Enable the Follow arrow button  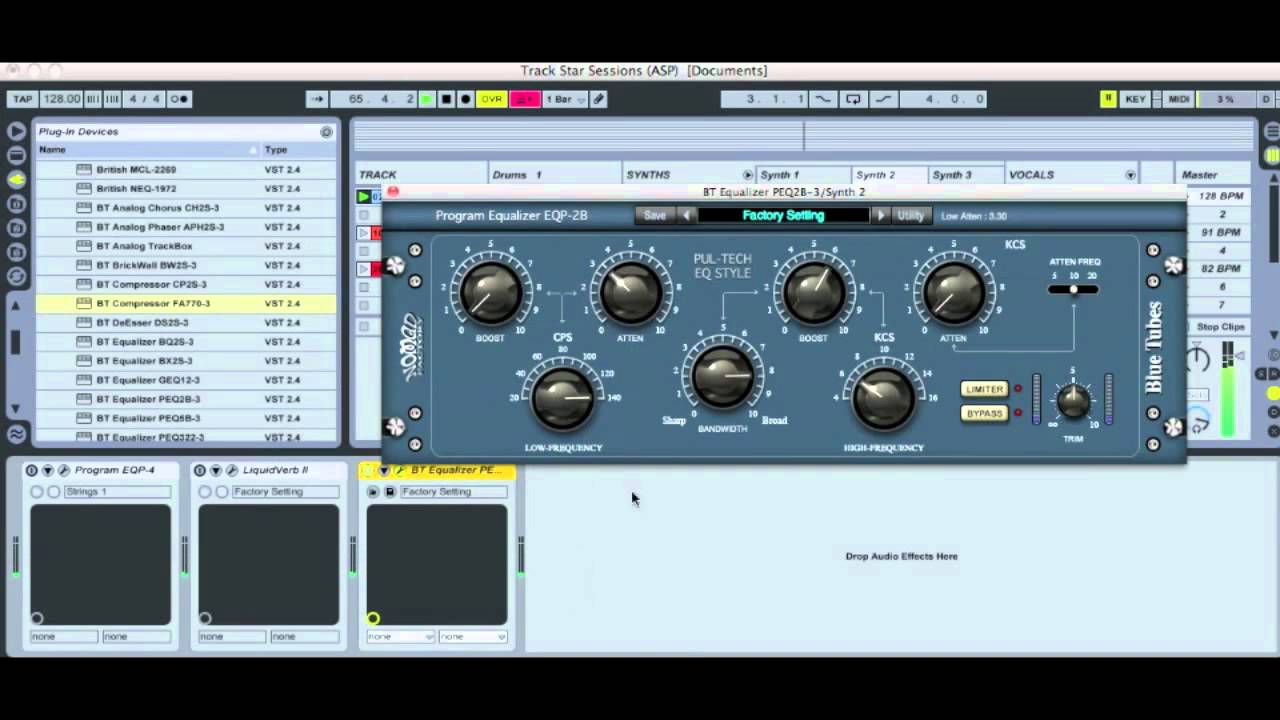(317, 99)
